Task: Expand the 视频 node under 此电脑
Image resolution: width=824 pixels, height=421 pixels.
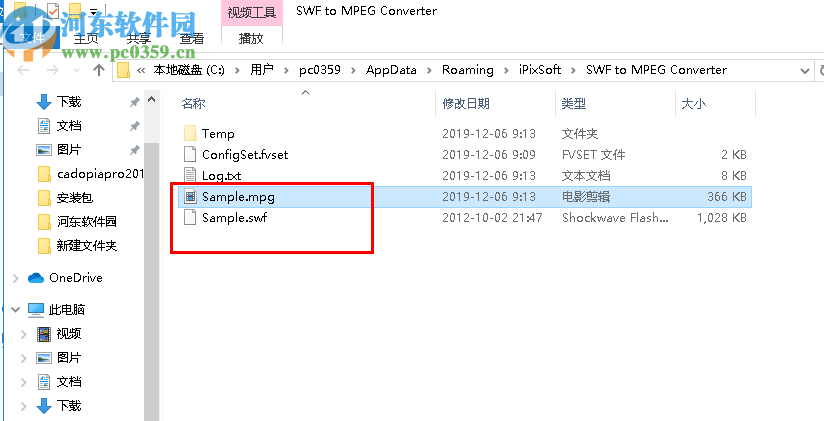Action: (24, 334)
